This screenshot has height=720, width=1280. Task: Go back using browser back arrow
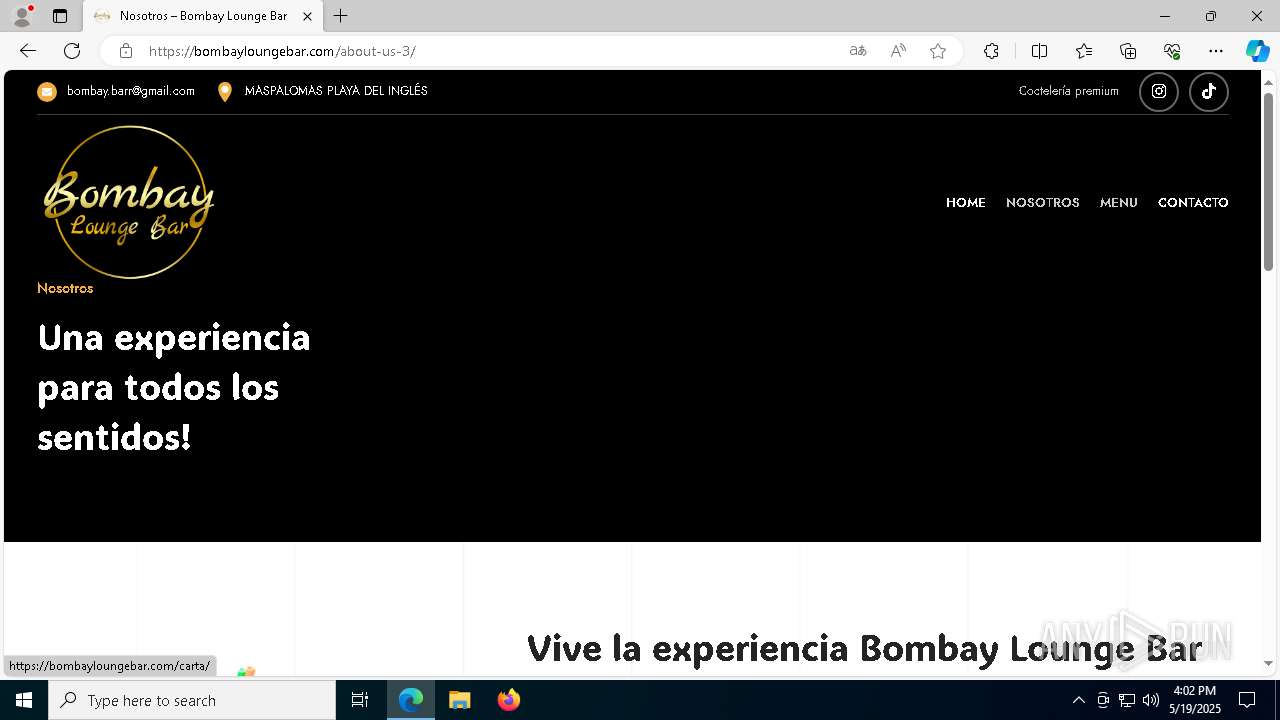(x=28, y=51)
